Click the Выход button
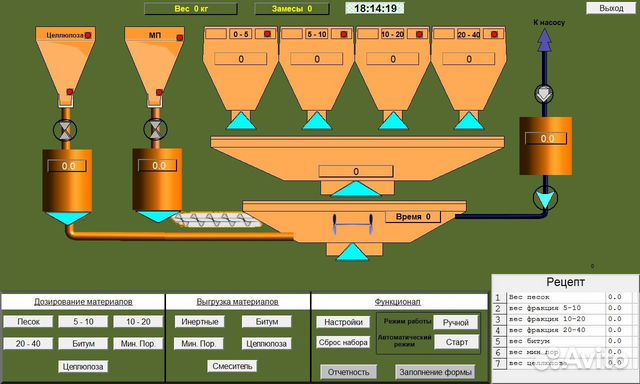The image size is (640, 384). pyautogui.click(x=611, y=8)
